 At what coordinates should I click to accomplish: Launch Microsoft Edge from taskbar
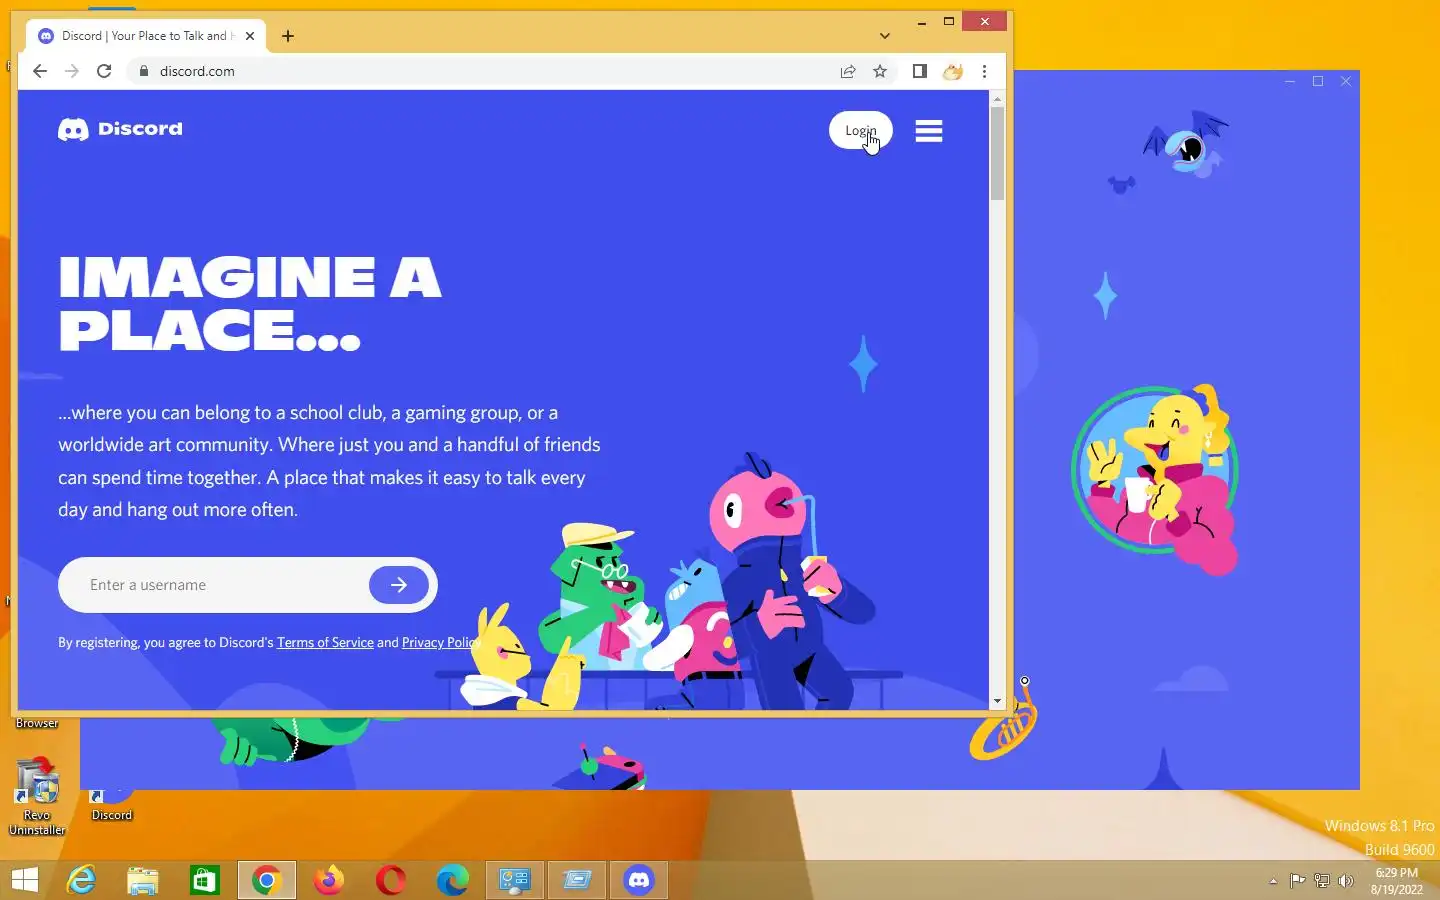tap(453, 880)
